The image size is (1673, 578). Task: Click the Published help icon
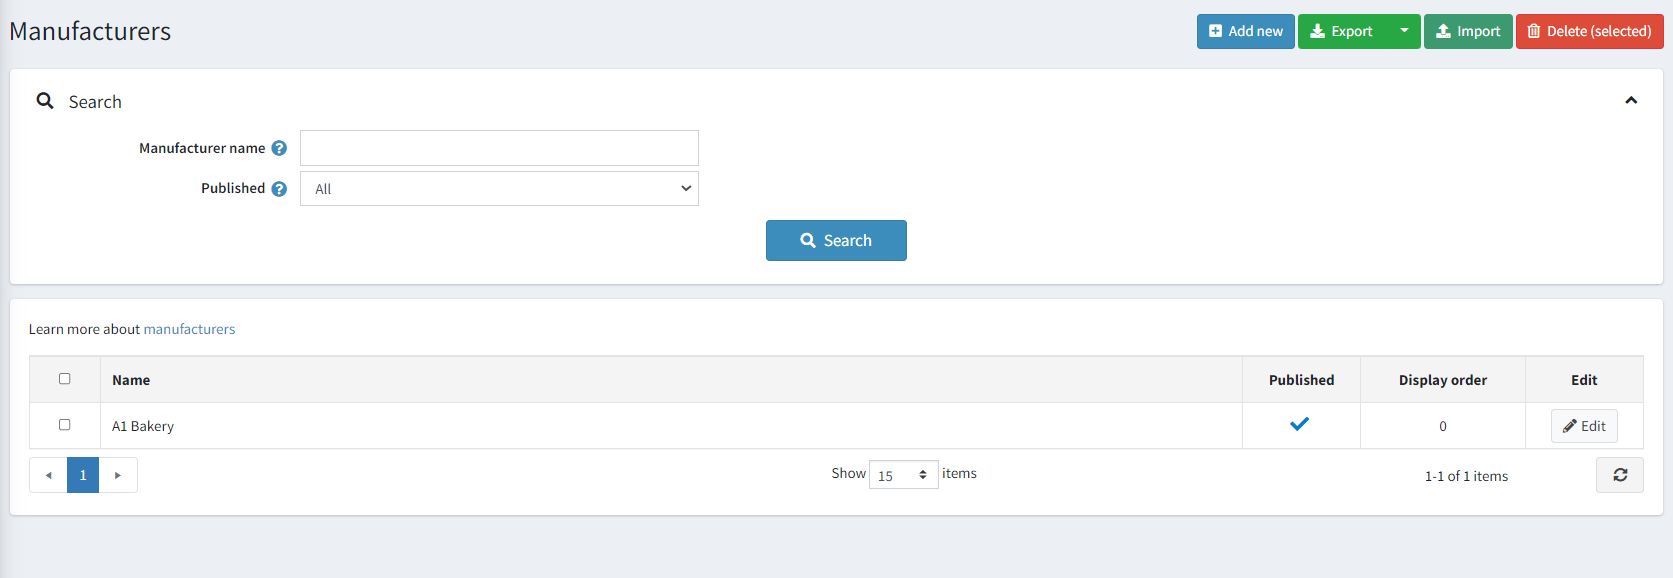[279, 188]
